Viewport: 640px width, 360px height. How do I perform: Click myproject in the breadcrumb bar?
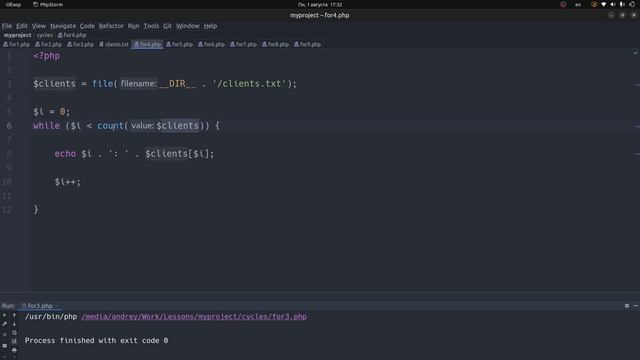point(18,35)
